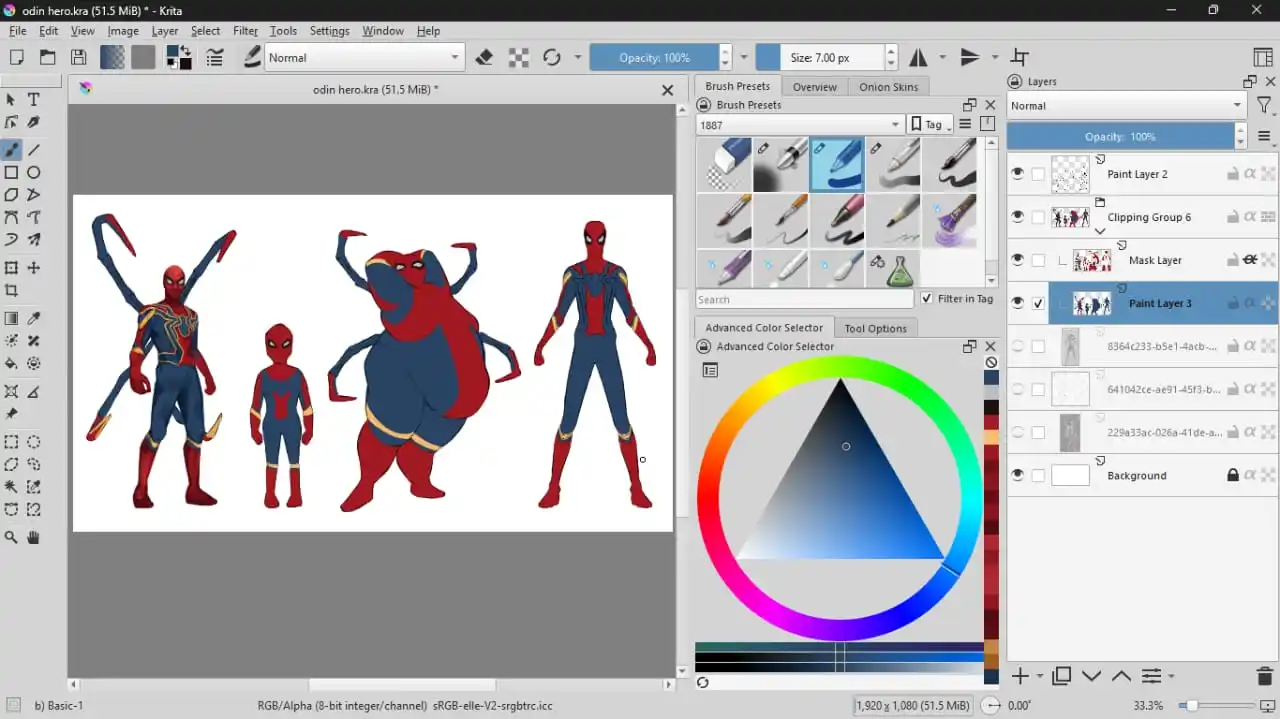Hide Paint Layer 3 visibility eye
The height and width of the screenshot is (719, 1280).
(x=1018, y=303)
